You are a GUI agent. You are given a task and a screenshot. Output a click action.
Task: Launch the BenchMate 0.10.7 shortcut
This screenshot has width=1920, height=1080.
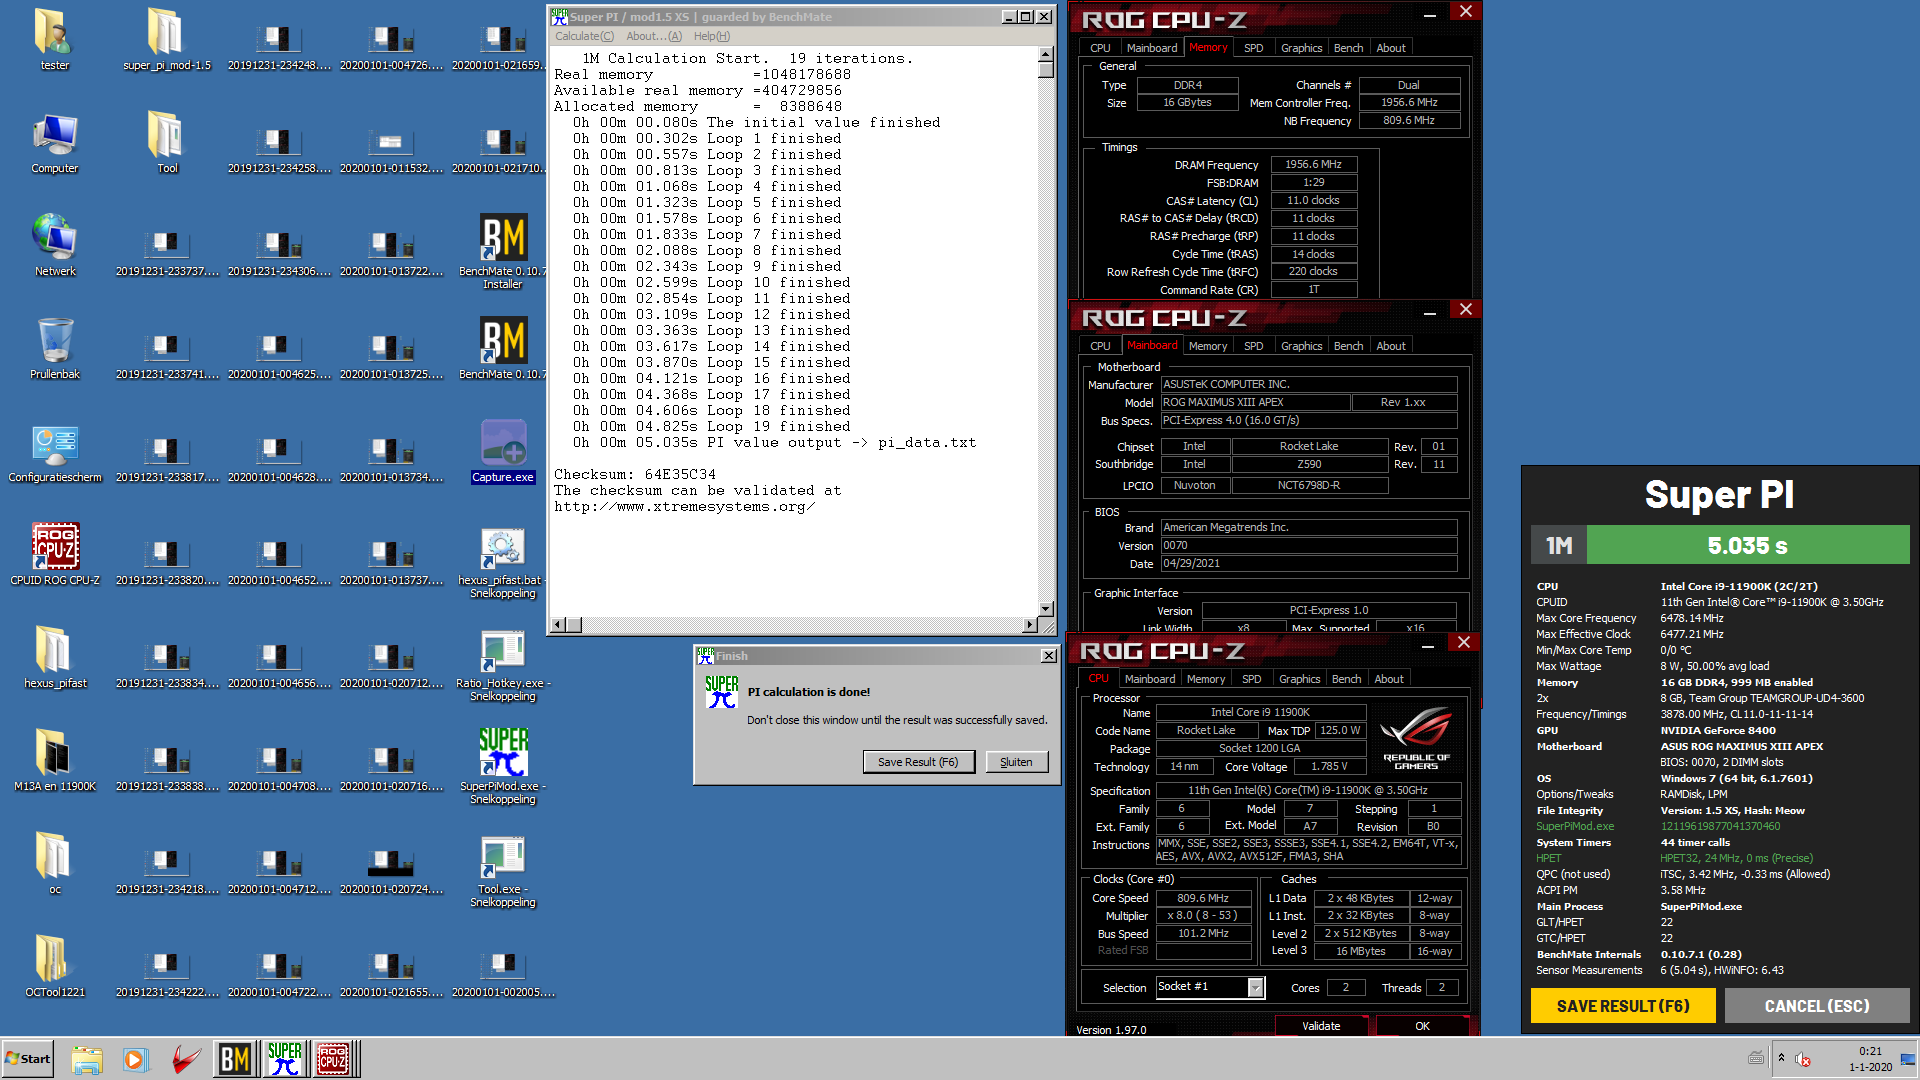click(x=503, y=349)
